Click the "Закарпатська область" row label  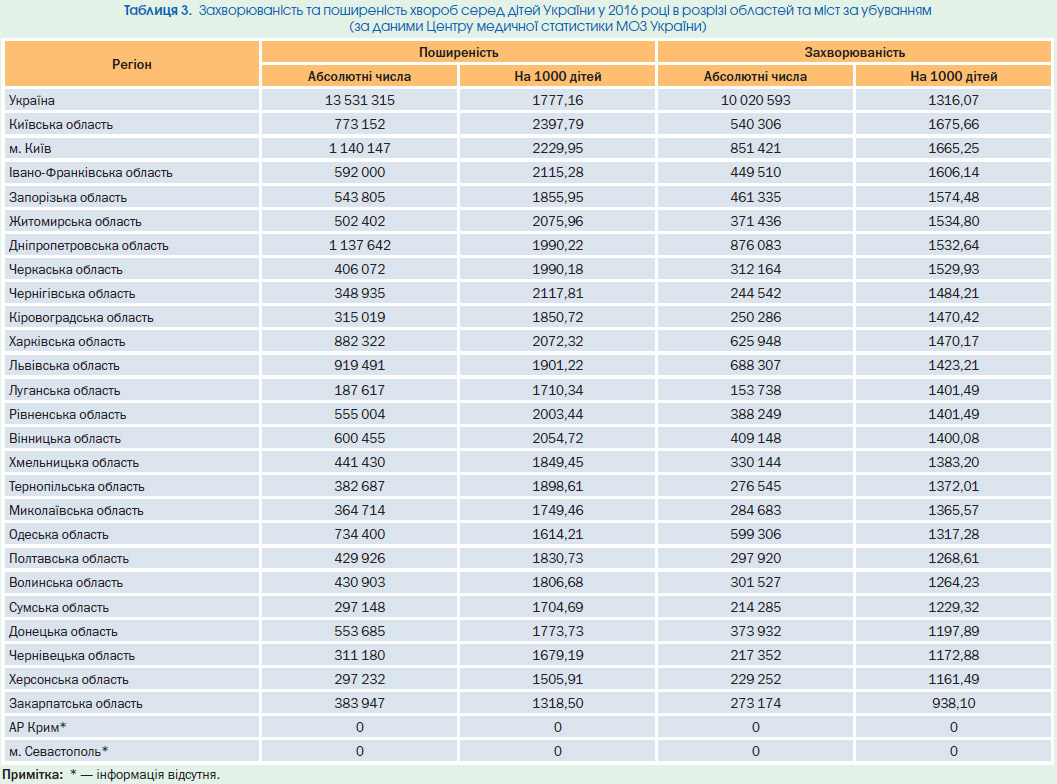(76, 704)
